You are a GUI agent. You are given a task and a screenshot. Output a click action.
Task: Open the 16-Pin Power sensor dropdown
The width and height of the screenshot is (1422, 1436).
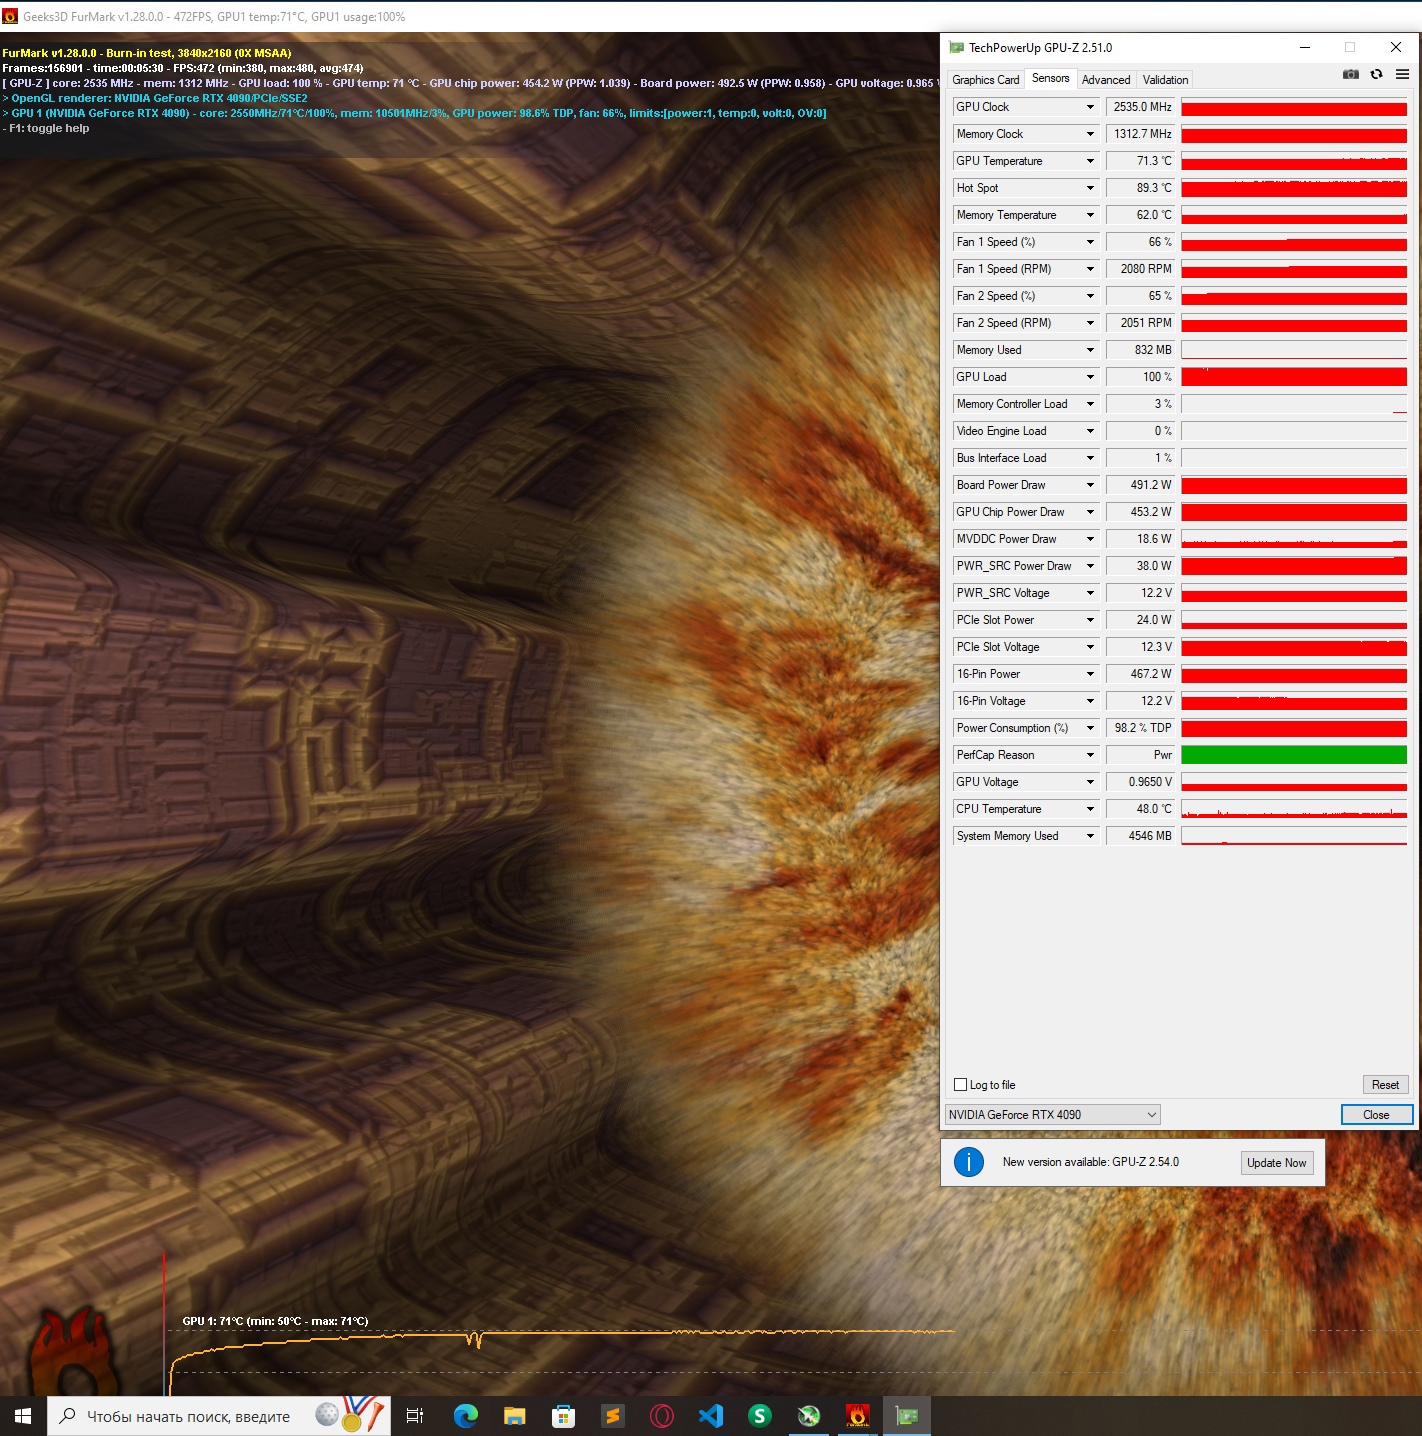coord(1090,674)
